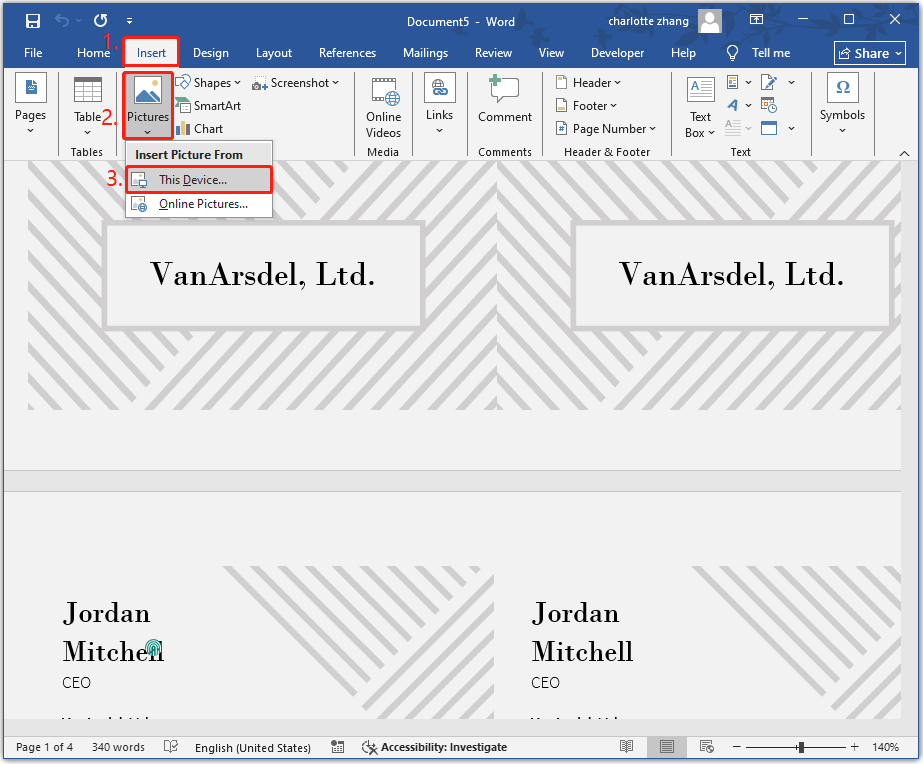Open the Developer tab
The height and width of the screenshot is (764, 923).
coord(617,53)
